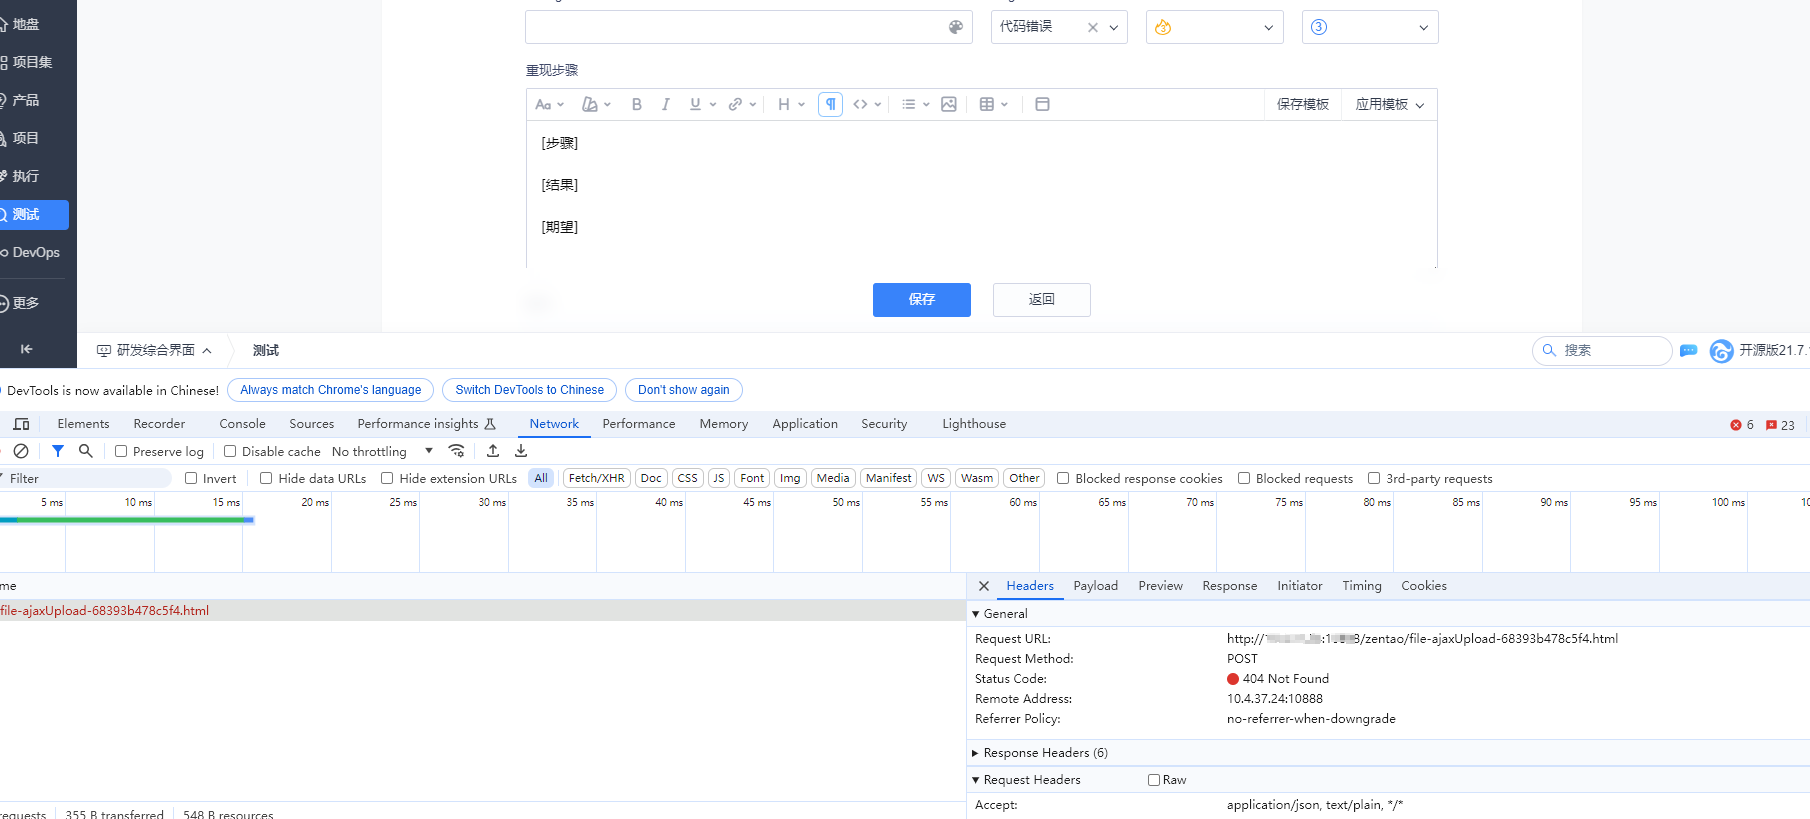Open the heading H menu
The image size is (1810, 819).
point(790,104)
